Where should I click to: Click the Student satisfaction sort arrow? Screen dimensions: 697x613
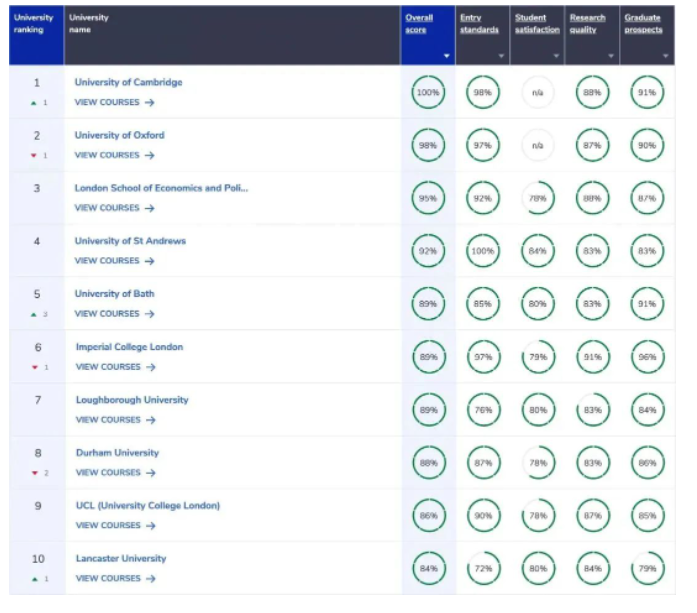(556, 56)
